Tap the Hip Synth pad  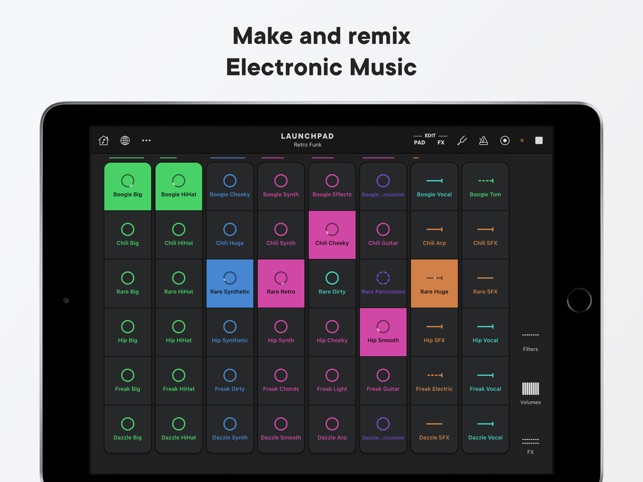pyautogui.click(x=281, y=332)
